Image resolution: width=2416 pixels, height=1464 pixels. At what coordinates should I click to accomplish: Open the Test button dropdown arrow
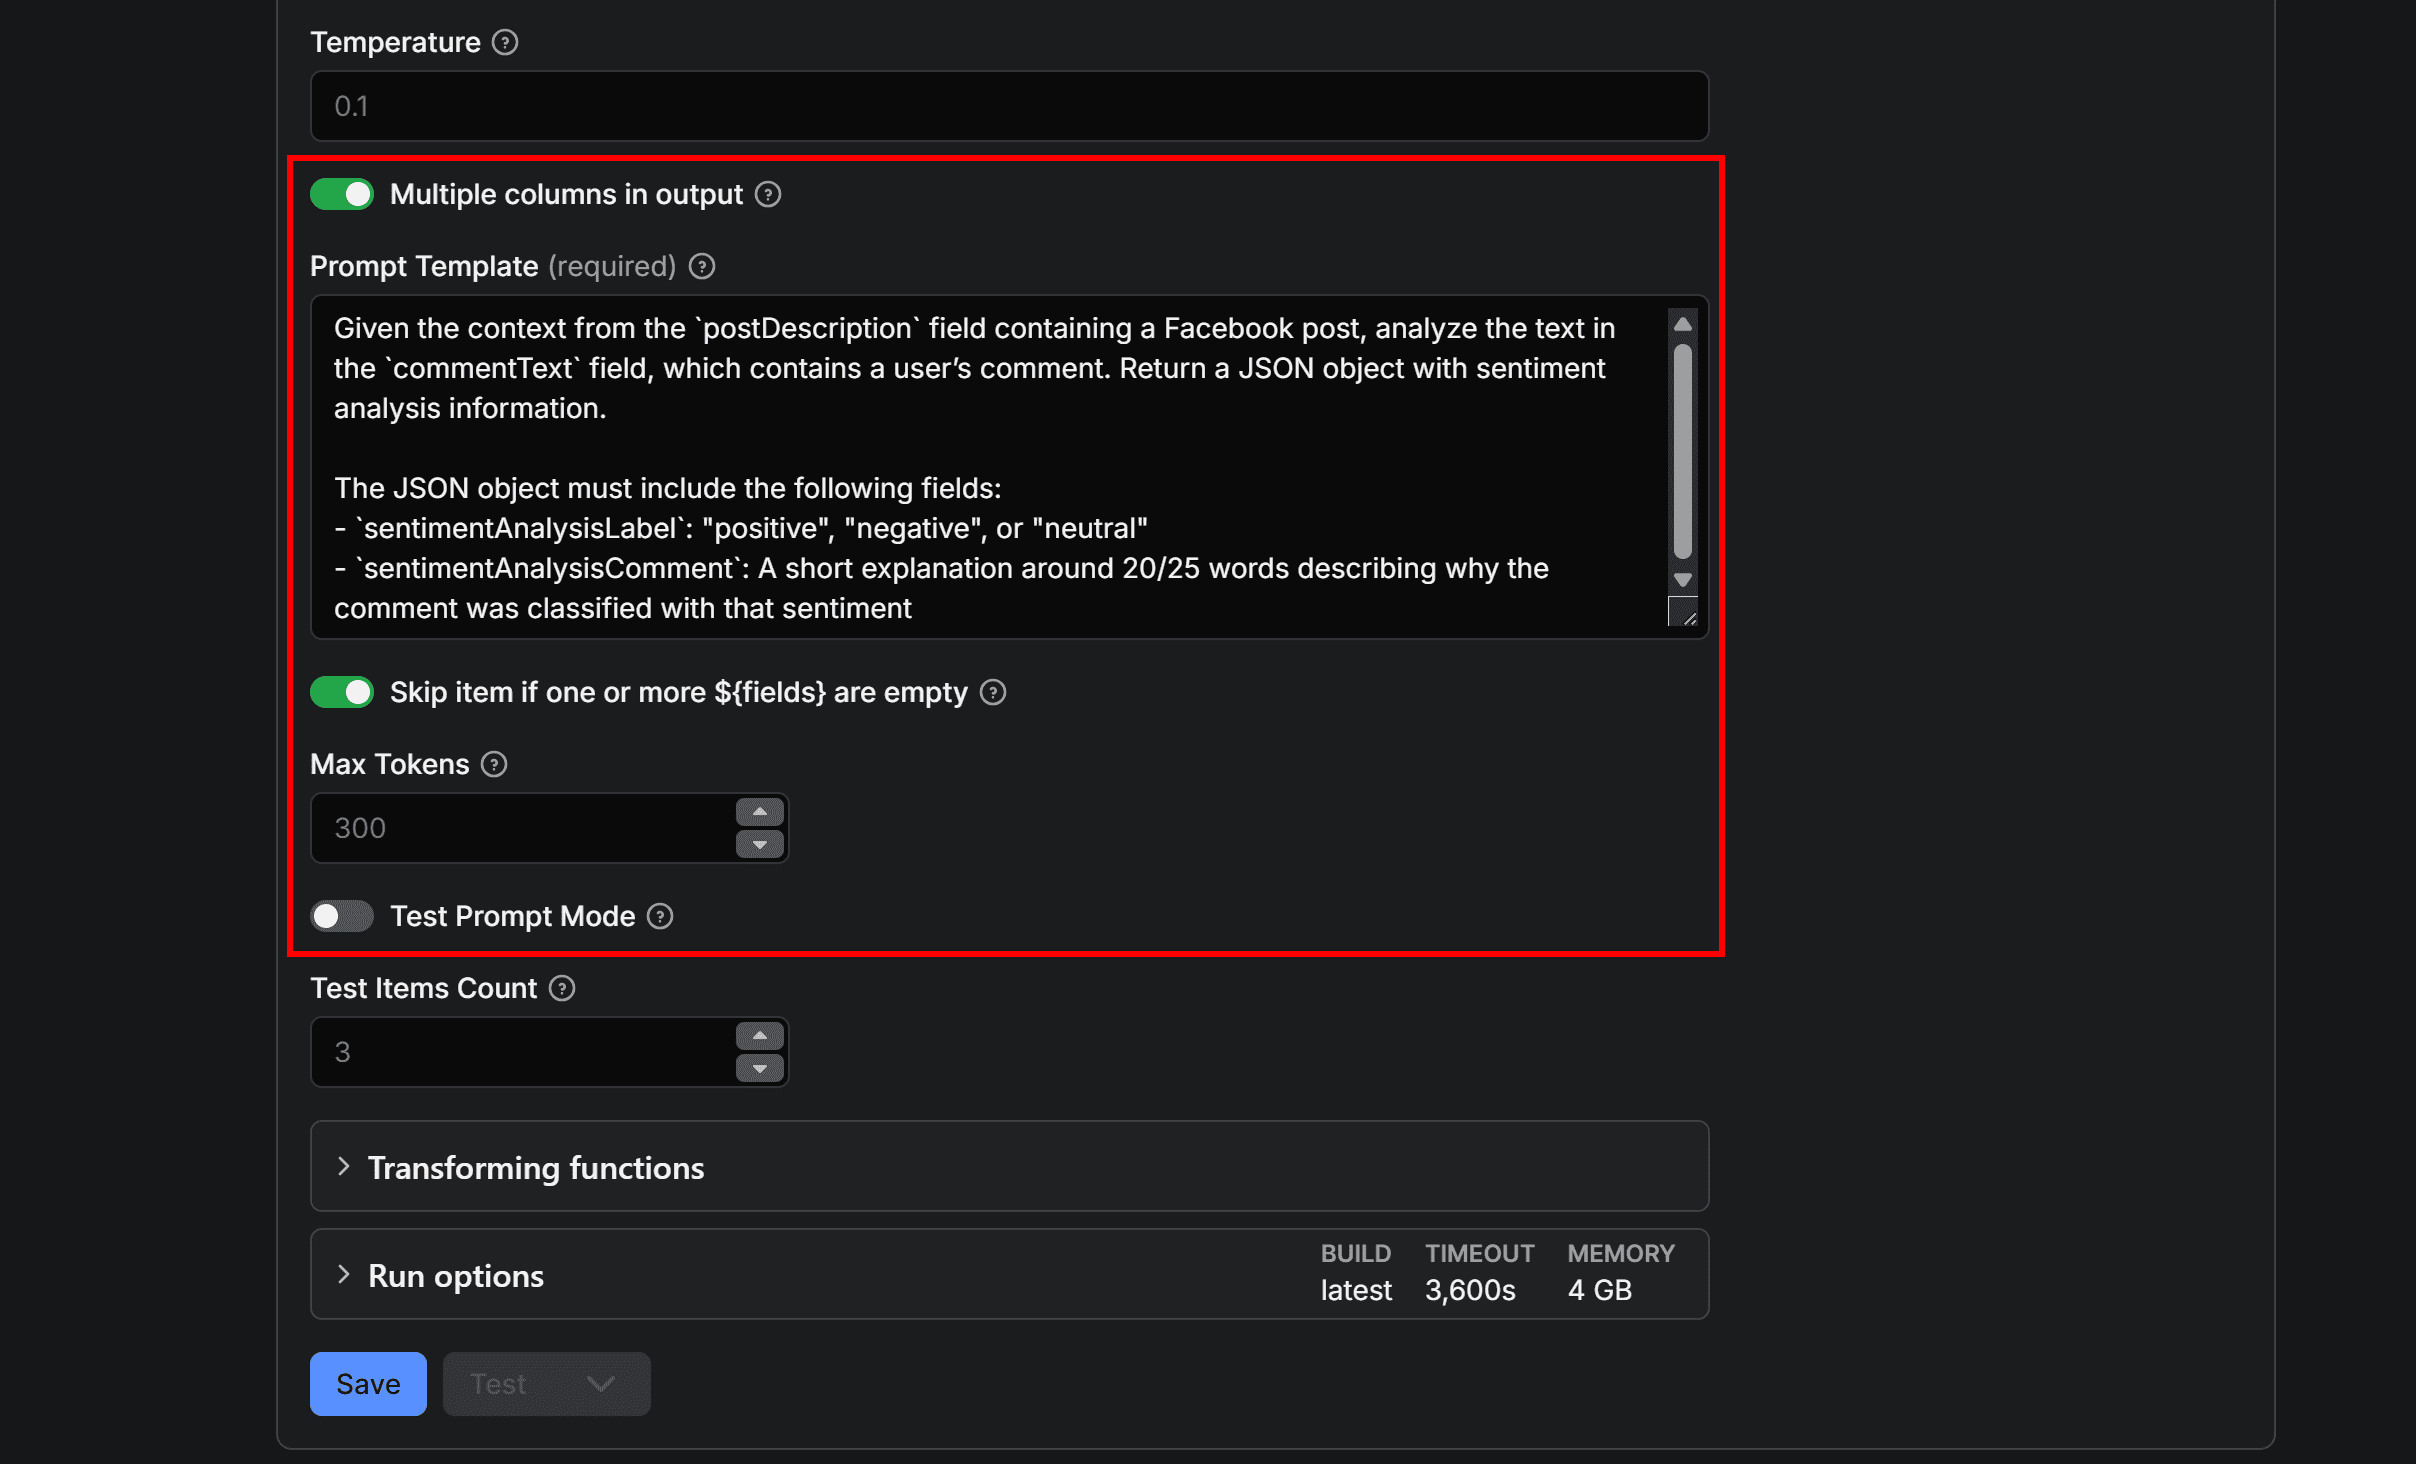coord(601,1384)
